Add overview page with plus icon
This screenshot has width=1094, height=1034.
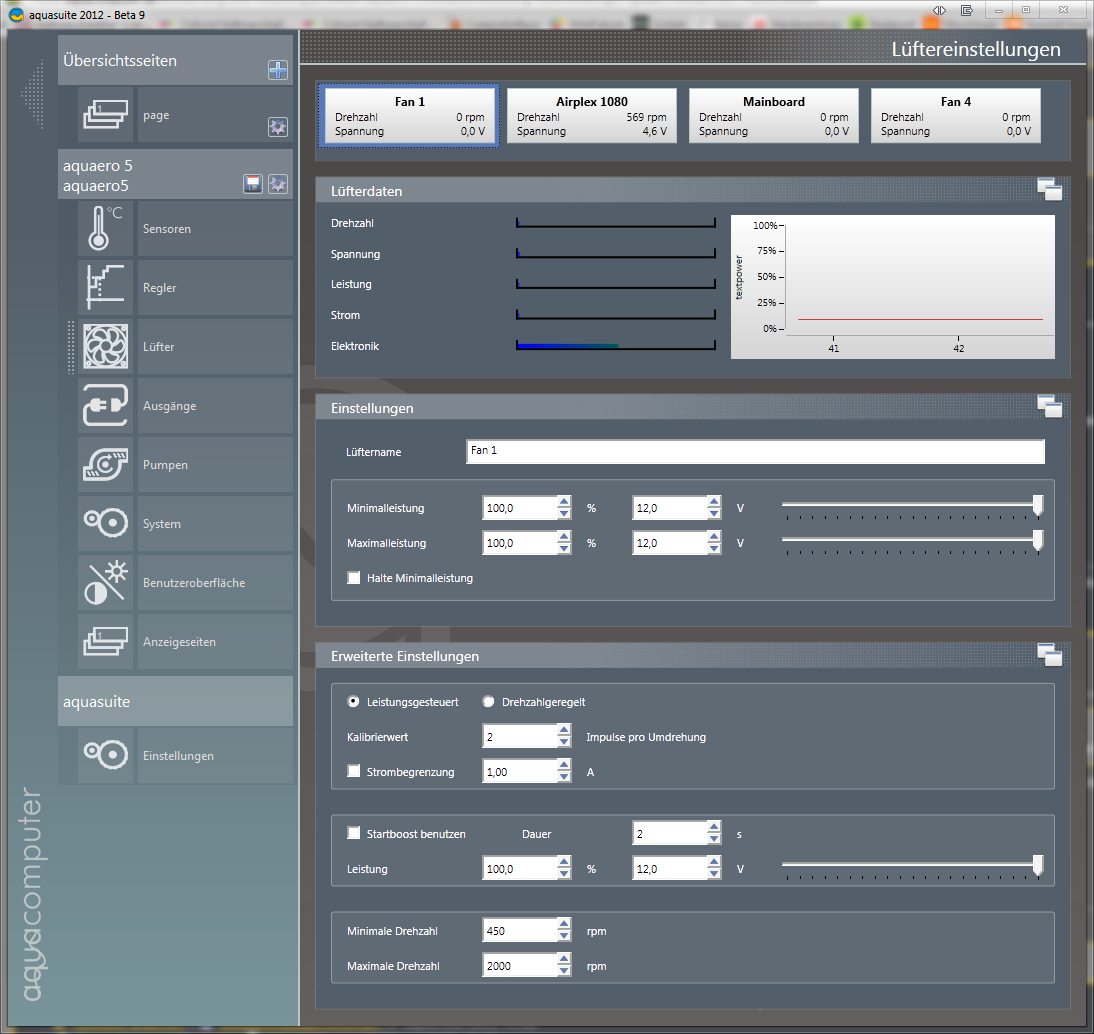277,70
